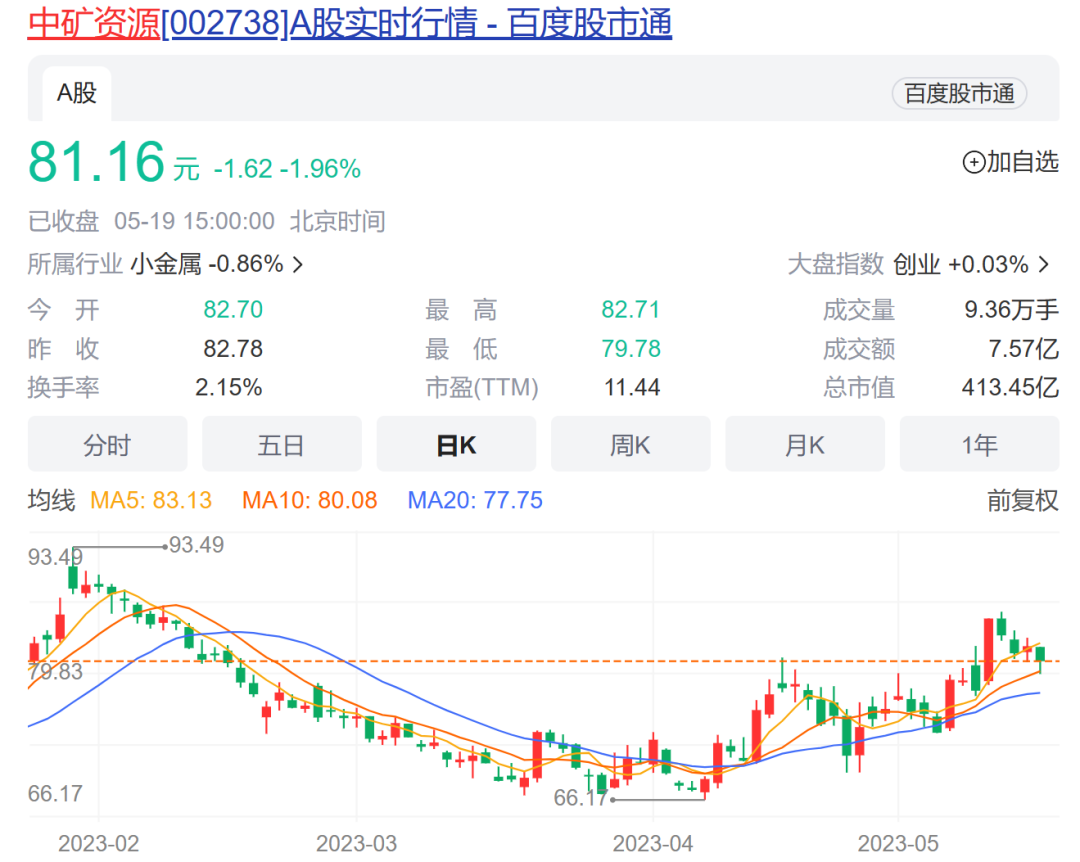1080x862 pixels.
Task: Expand the 小金属 industry chevron
Action: pos(298,265)
